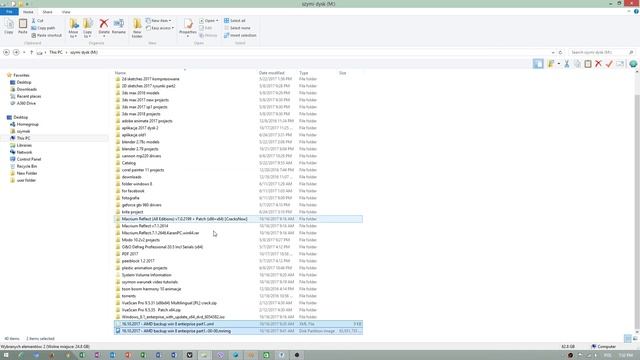This screenshot has height=360, width=640.
Task: Click the Forward navigation arrow
Action: [x=16, y=52]
